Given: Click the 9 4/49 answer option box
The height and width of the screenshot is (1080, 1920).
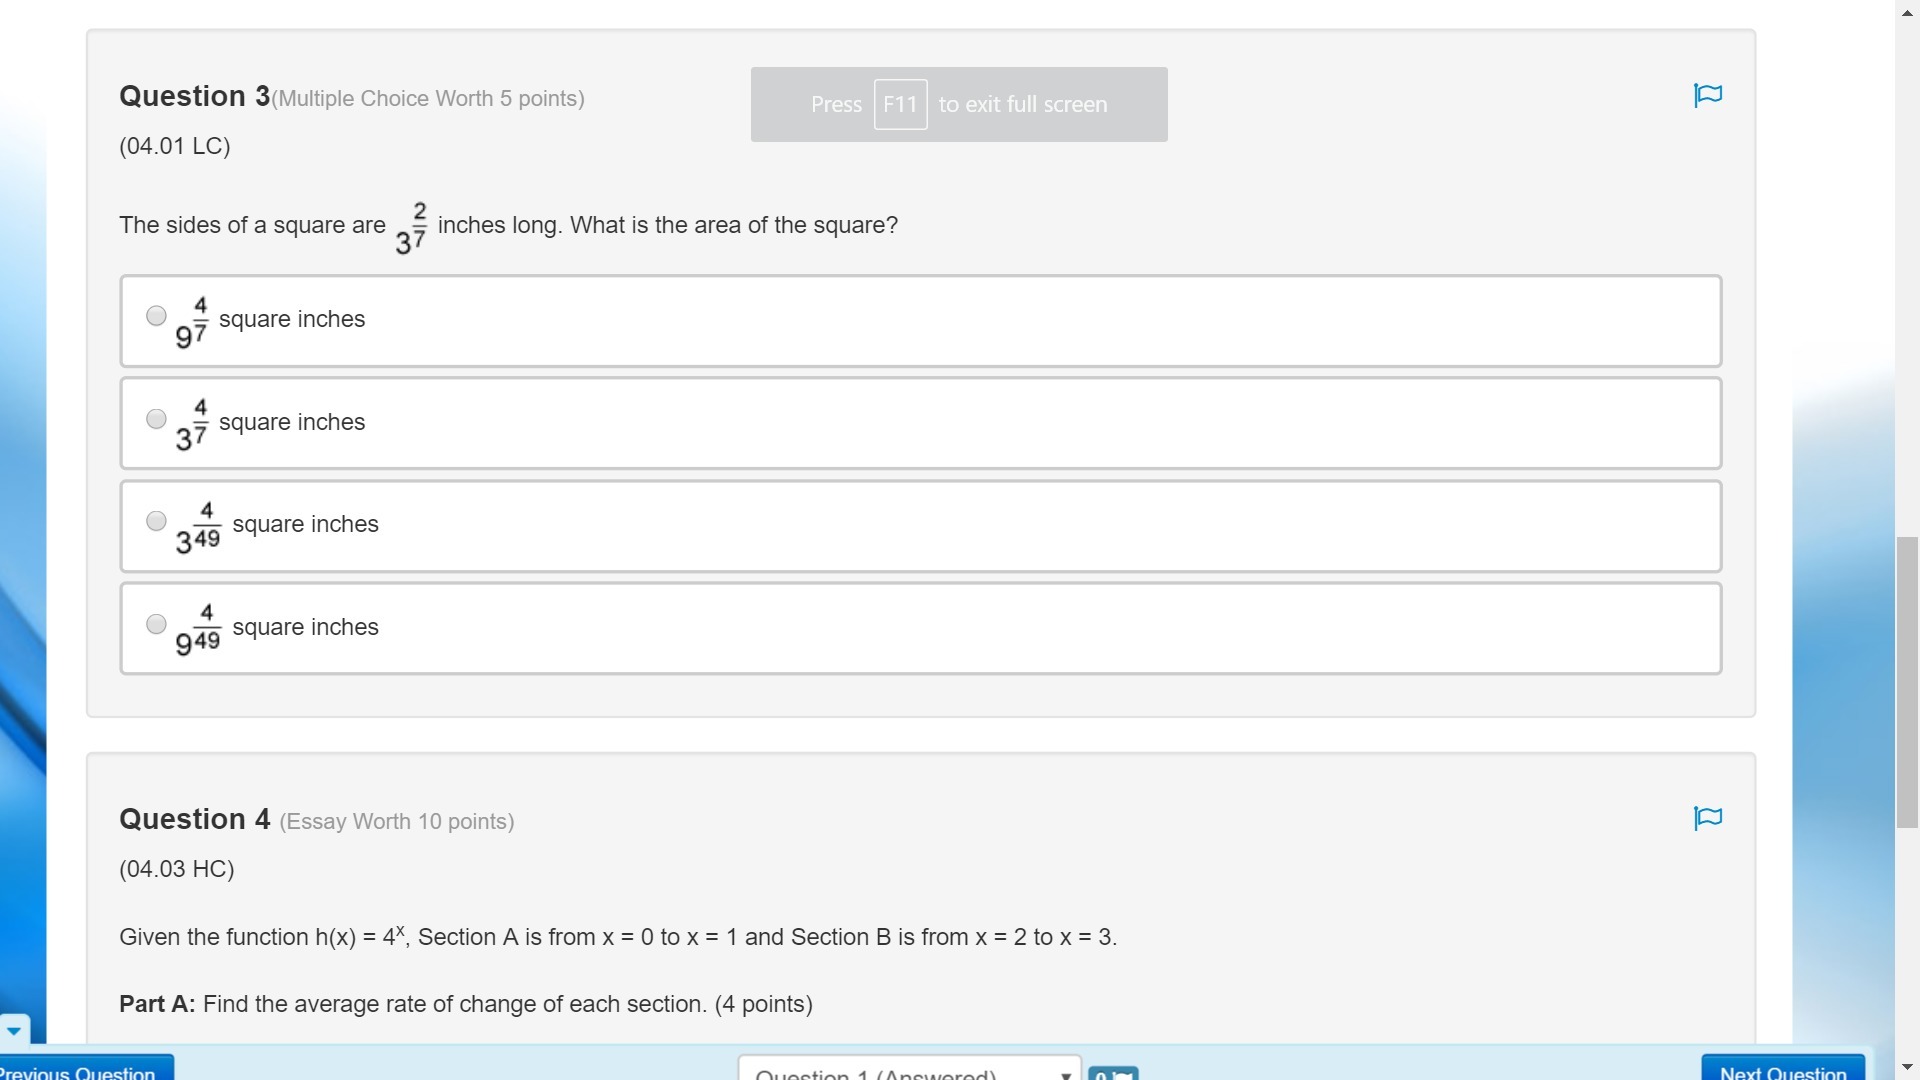Looking at the screenshot, I should pos(920,628).
